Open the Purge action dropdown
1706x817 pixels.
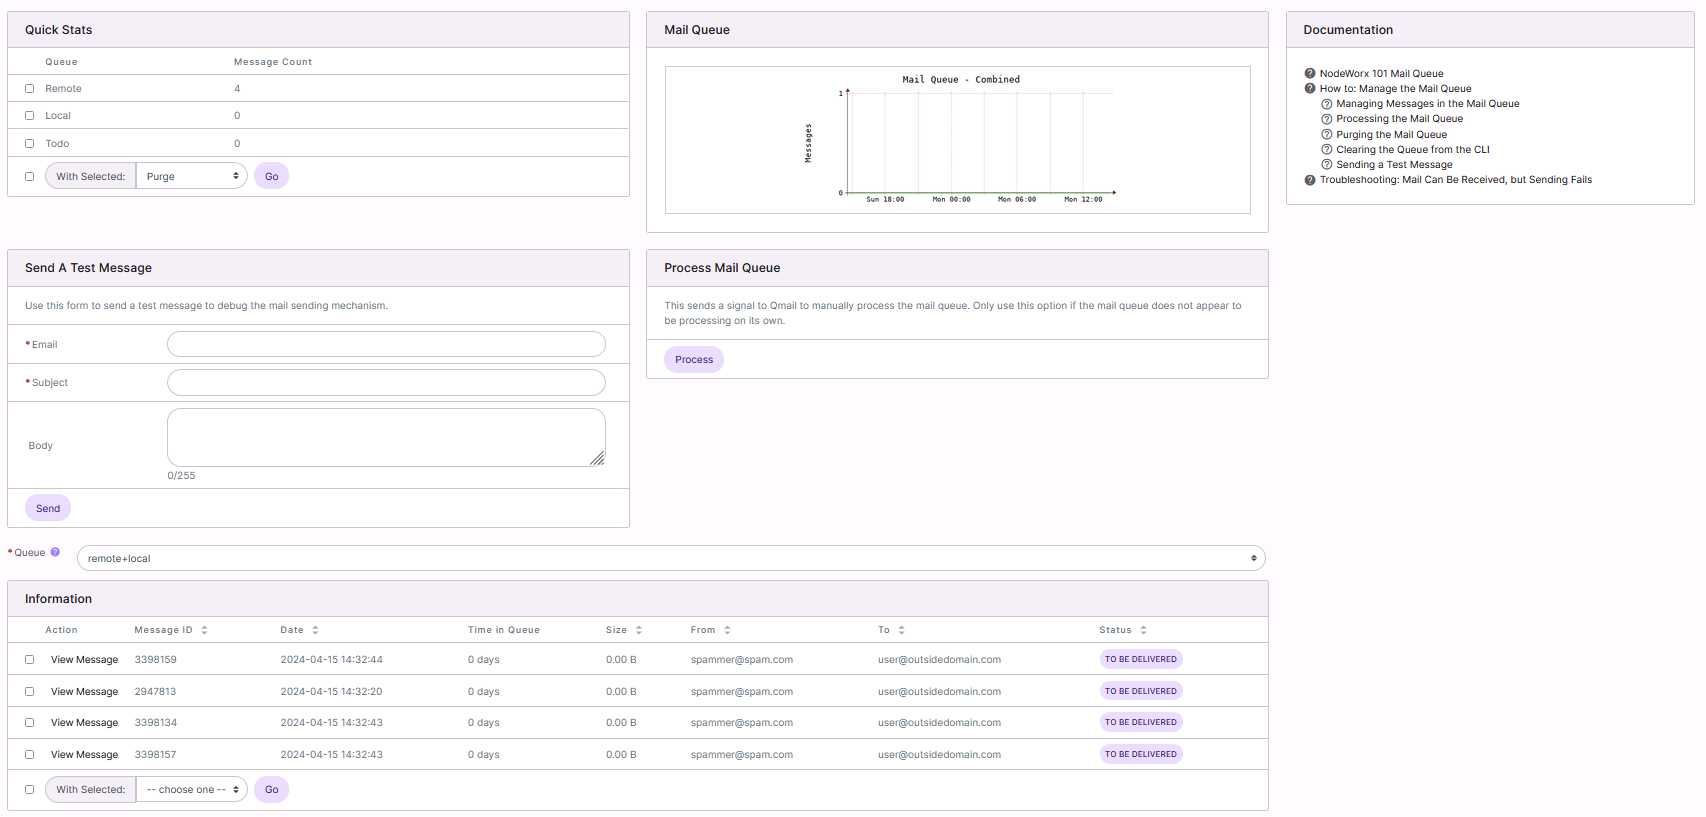click(192, 176)
